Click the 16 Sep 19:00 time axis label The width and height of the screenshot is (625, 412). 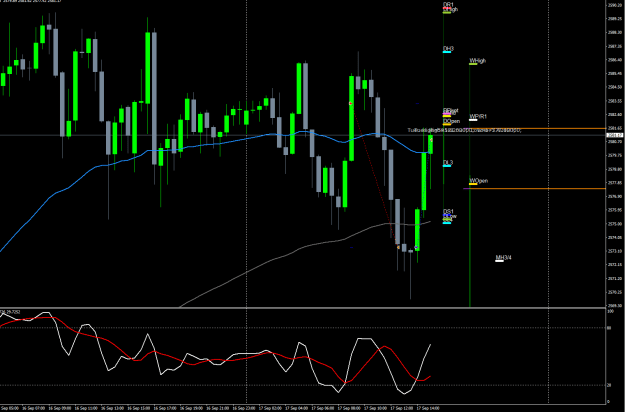(x=191, y=408)
